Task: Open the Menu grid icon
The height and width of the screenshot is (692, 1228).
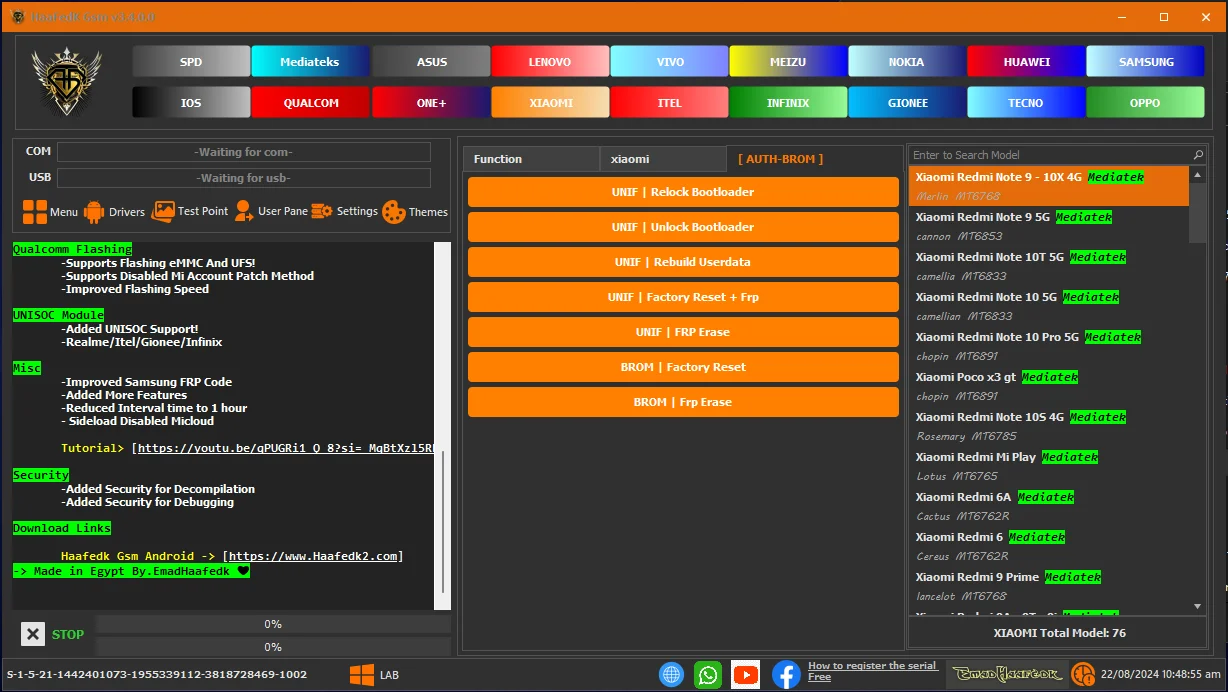Action: pos(35,212)
